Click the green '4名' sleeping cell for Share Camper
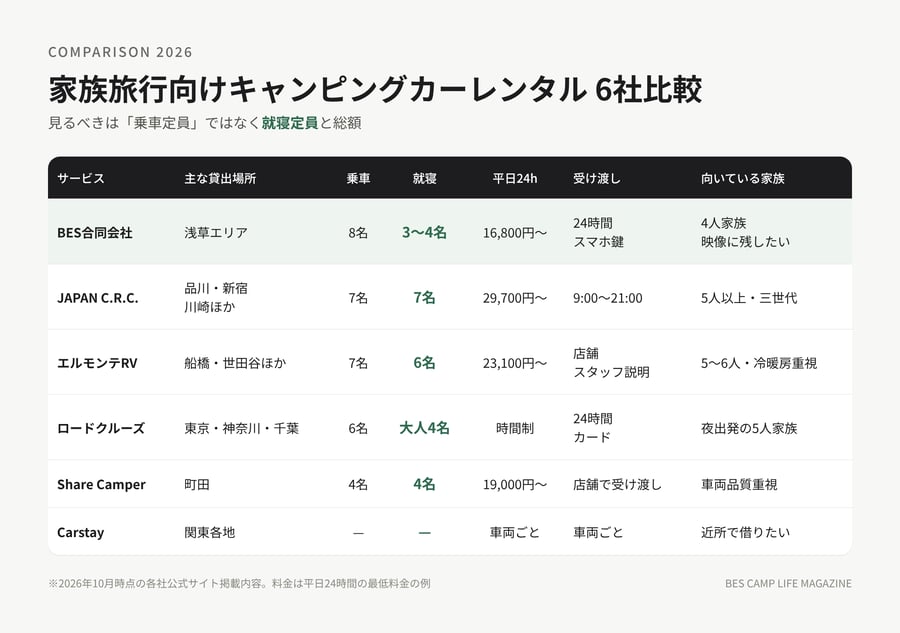 tap(424, 484)
